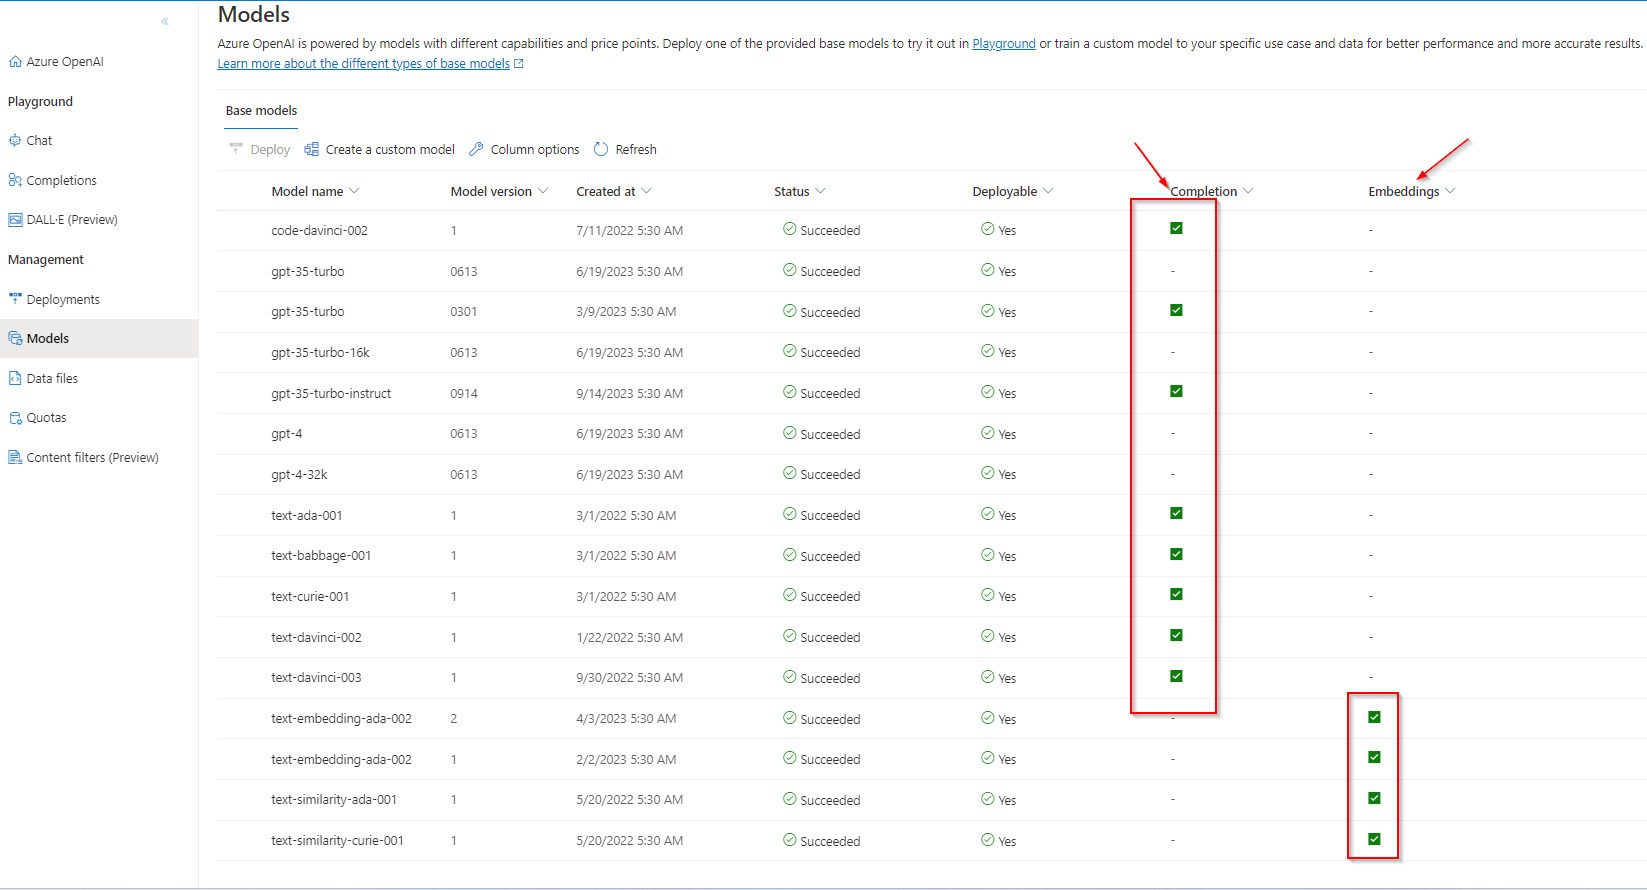Click the external link icon after Learn more

tap(519, 64)
